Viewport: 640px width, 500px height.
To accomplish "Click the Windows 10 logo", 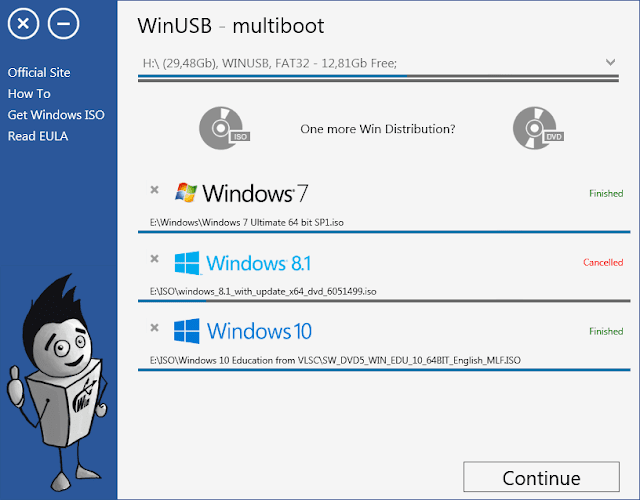I will pos(243,331).
